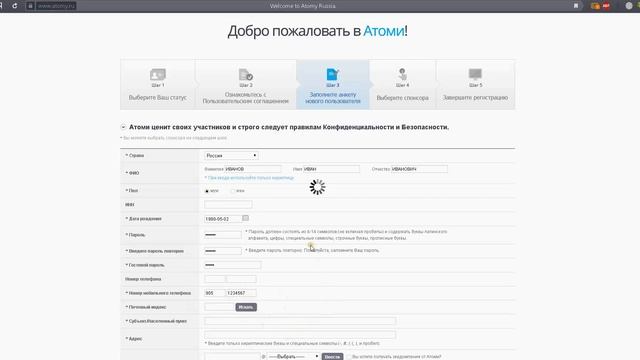Open the calendar picker beside birth date
This screenshot has width=640, height=360.
pos(245,218)
